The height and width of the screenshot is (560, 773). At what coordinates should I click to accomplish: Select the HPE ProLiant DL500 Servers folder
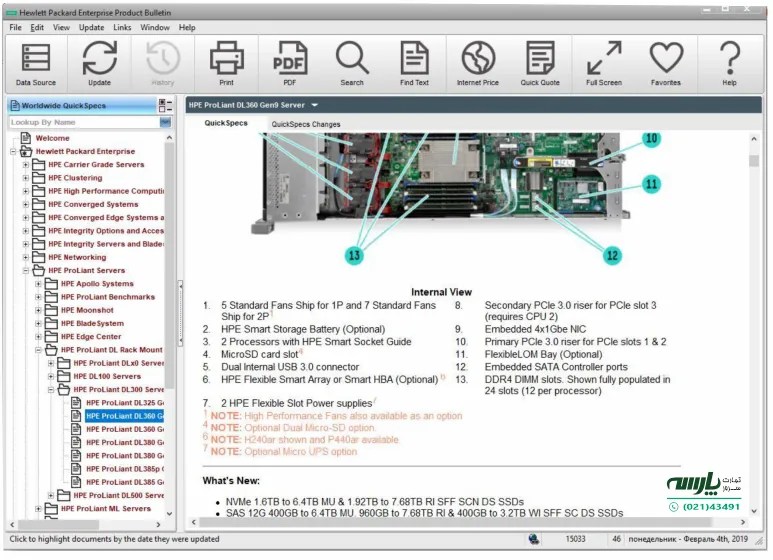(118, 495)
